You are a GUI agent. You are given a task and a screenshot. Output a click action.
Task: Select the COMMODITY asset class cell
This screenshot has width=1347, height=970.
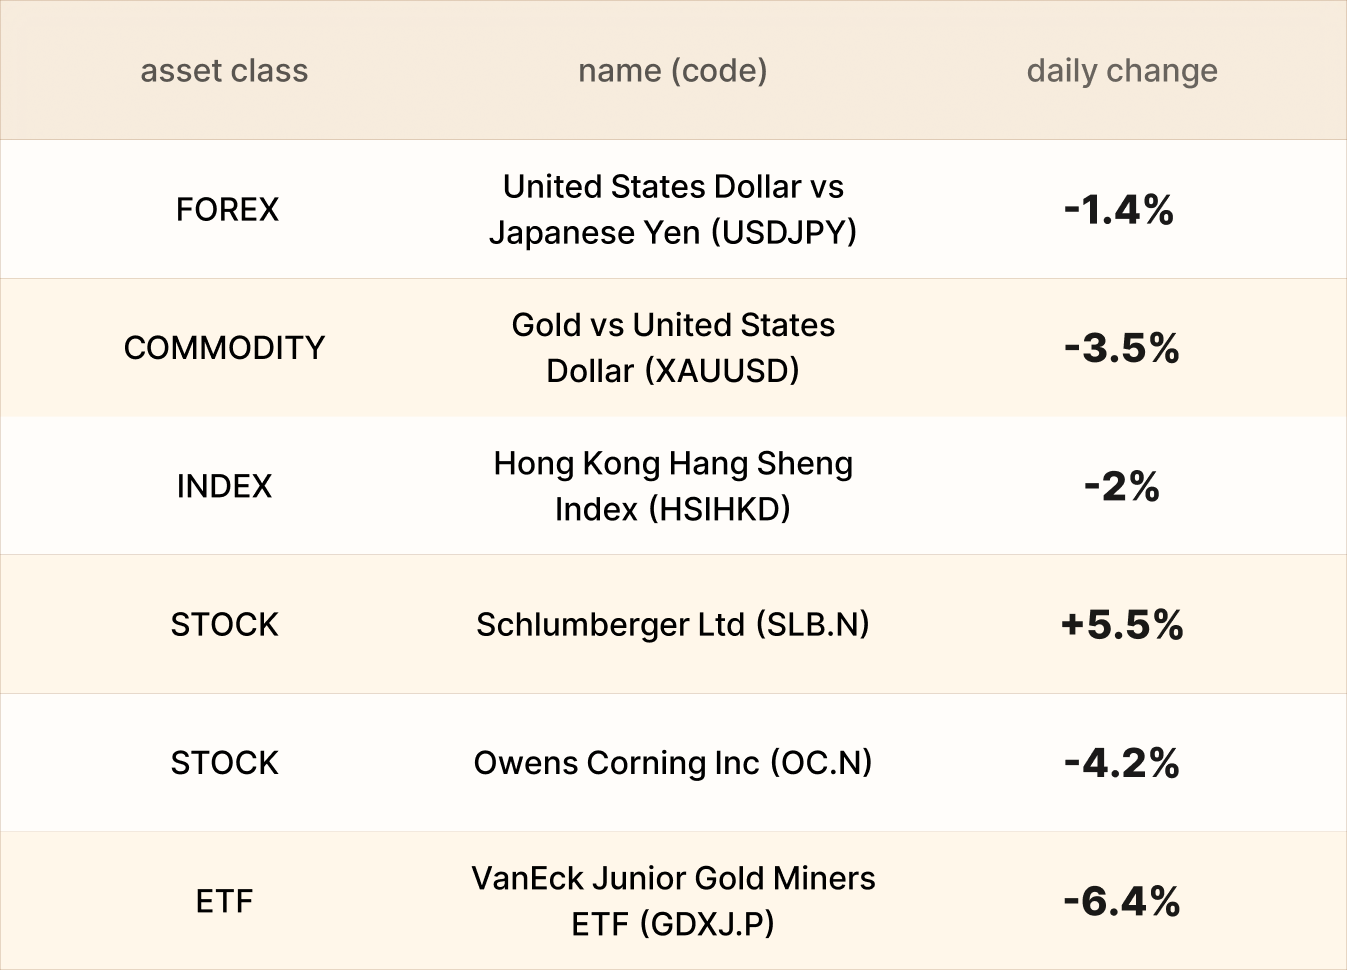tap(224, 348)
